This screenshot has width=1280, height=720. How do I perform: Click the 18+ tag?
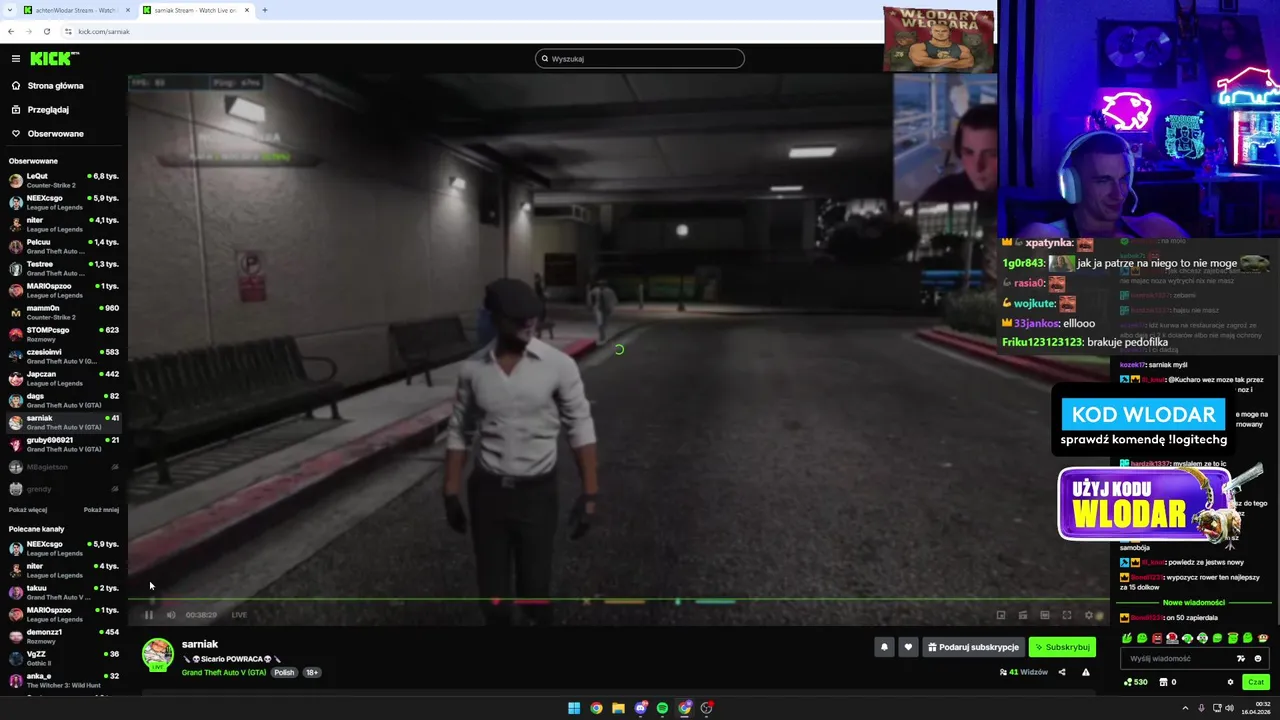(x=312, y=672)
